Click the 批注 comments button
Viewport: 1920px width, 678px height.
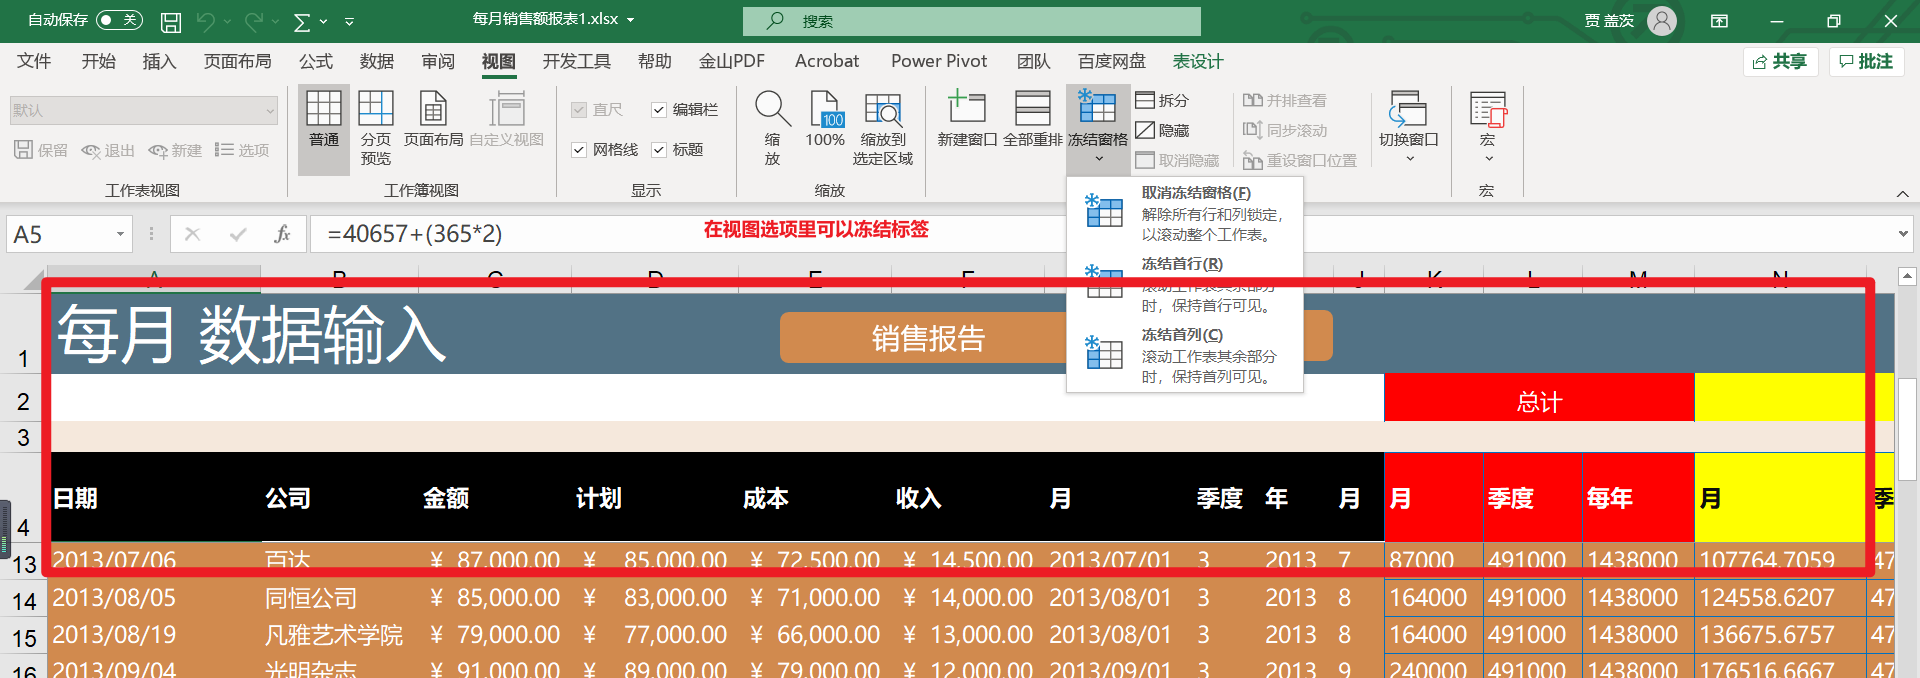pyautogui.click(x=1867, y=62)
